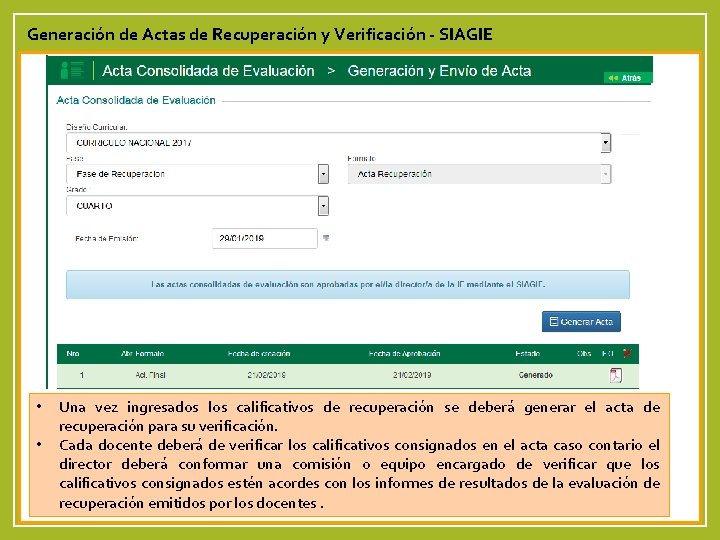720x540 pixels.
Task: Click the Fecha de Aprobación column header
Action: [x=405, y=354]
